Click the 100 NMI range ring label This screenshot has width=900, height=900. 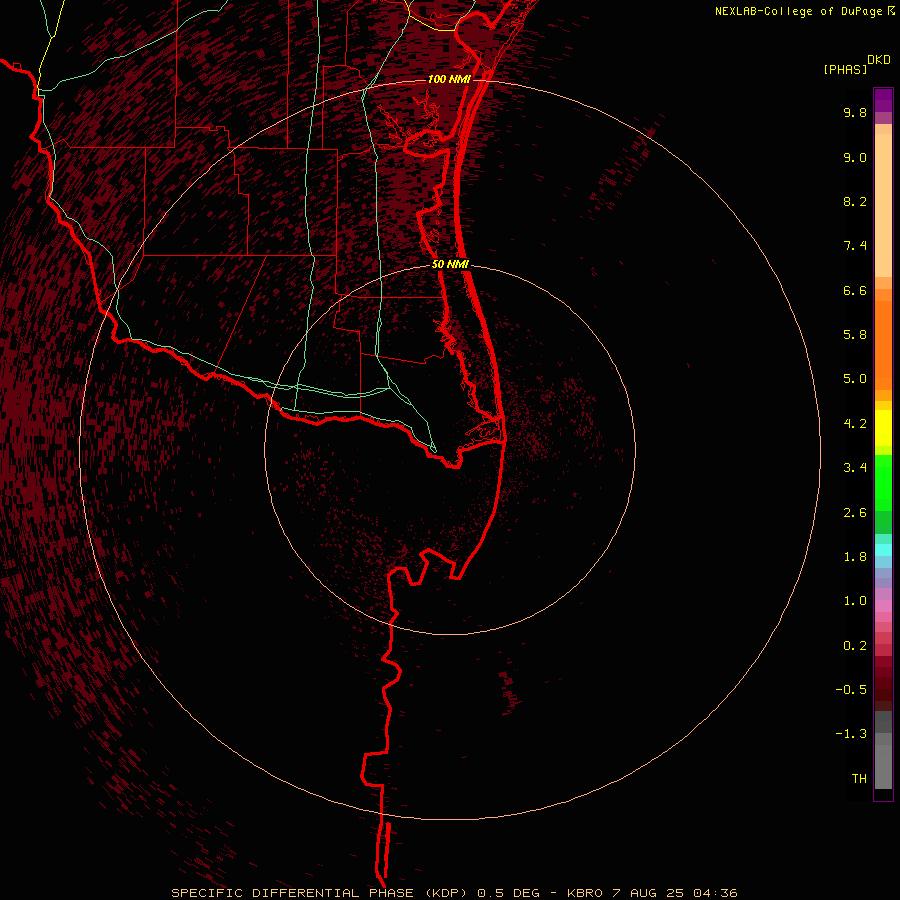(x=449, y=79)
